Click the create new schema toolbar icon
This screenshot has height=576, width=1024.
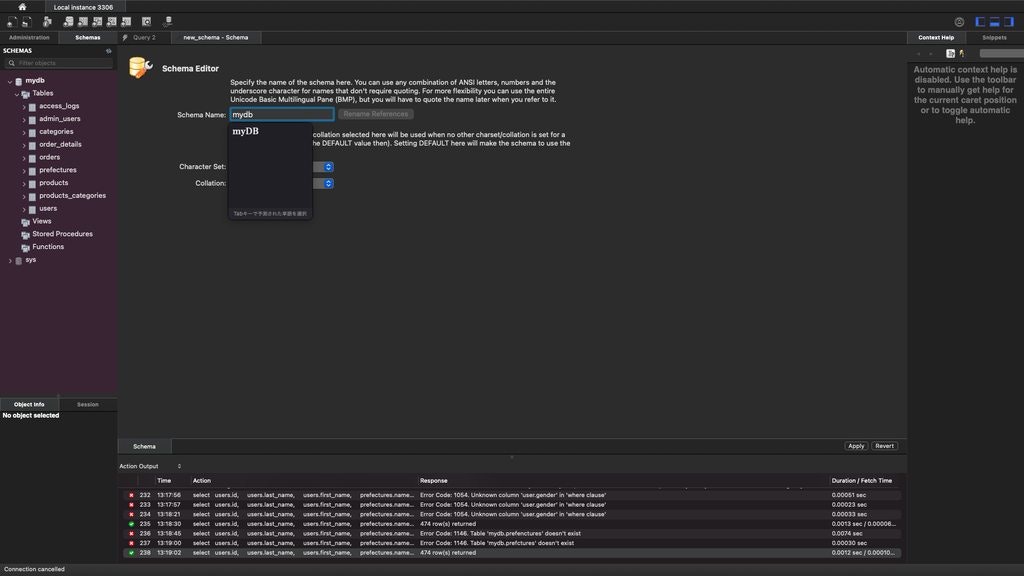[x=68, y=22]
